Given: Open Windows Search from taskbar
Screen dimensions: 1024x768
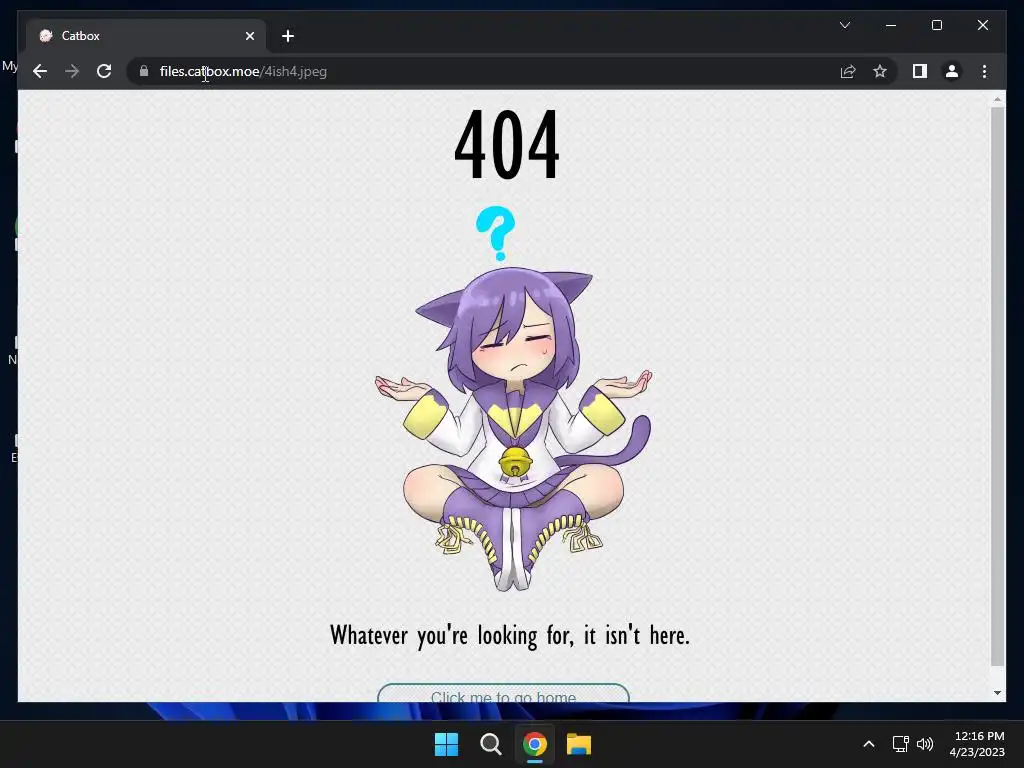Looking at the screenshot, I should tap(490, 744).
